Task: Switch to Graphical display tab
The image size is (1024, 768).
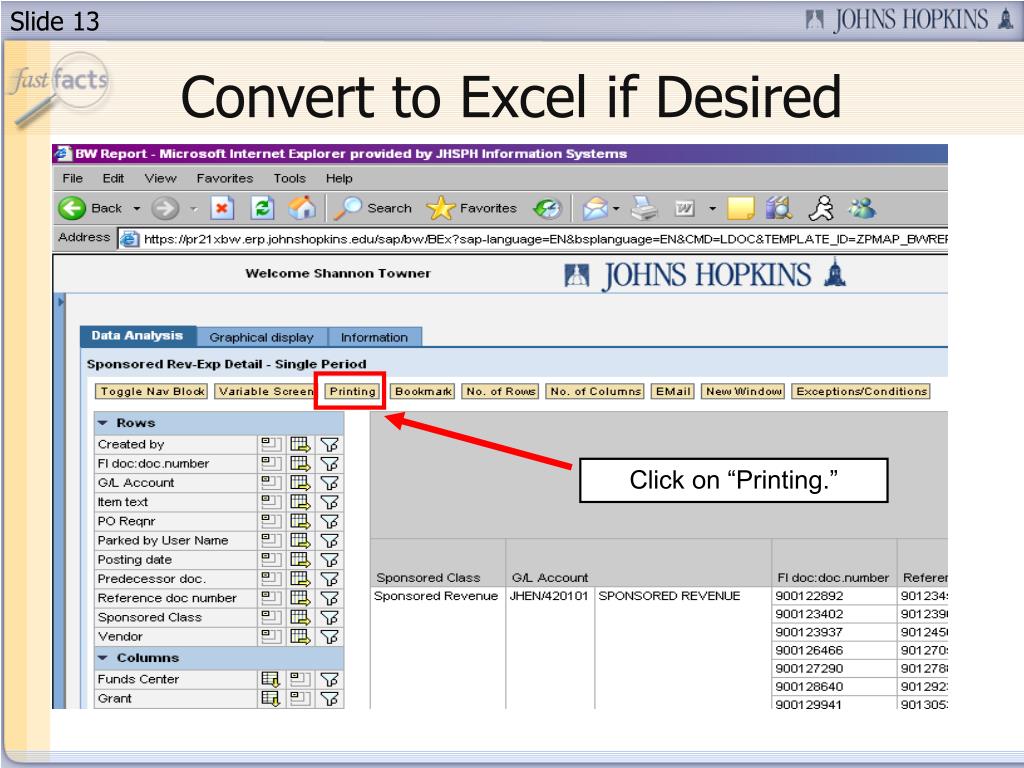Action: coord(261,337)
